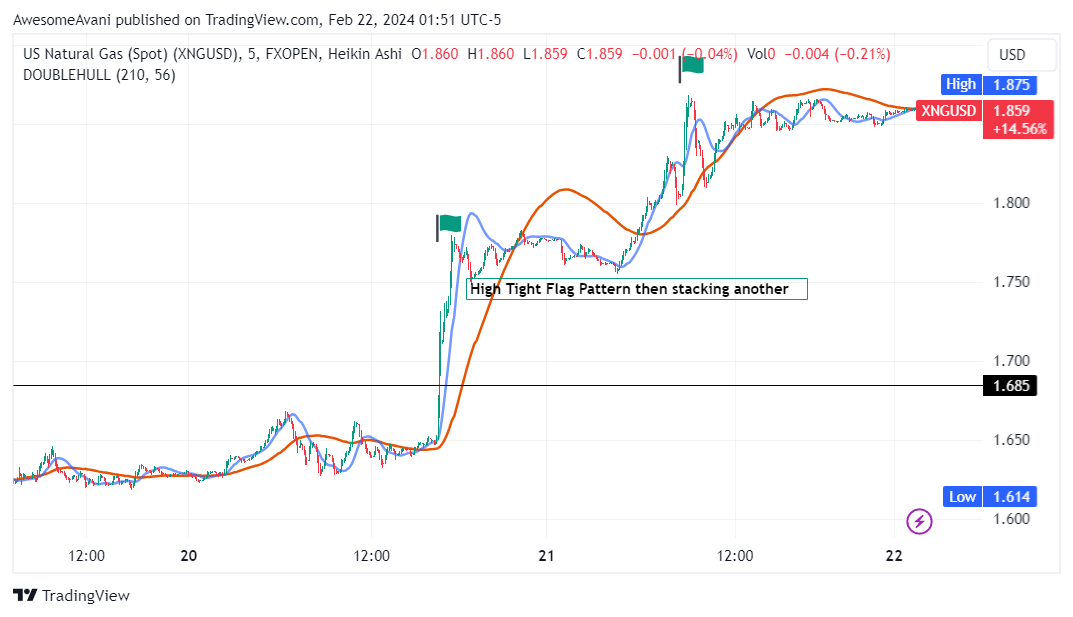Viewport: 1073px width, 617px height.
Task: Click the date label 20 on time axis
Action: point(189,555)
